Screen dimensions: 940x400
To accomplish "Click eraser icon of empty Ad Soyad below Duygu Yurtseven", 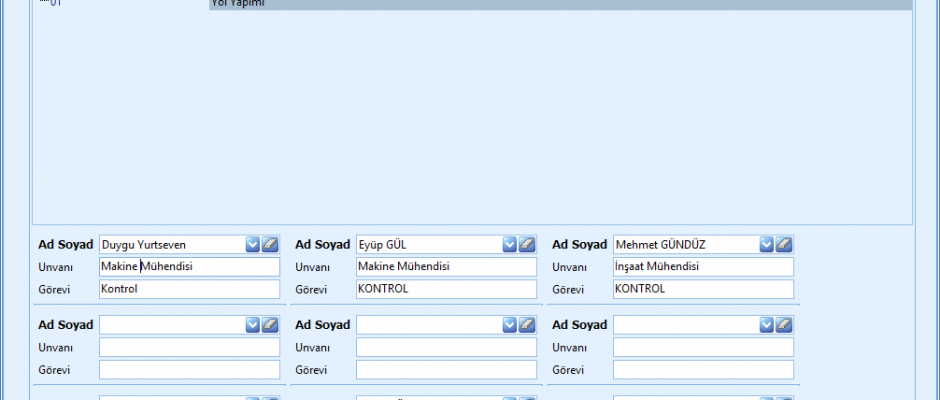I will coord(270,325).
